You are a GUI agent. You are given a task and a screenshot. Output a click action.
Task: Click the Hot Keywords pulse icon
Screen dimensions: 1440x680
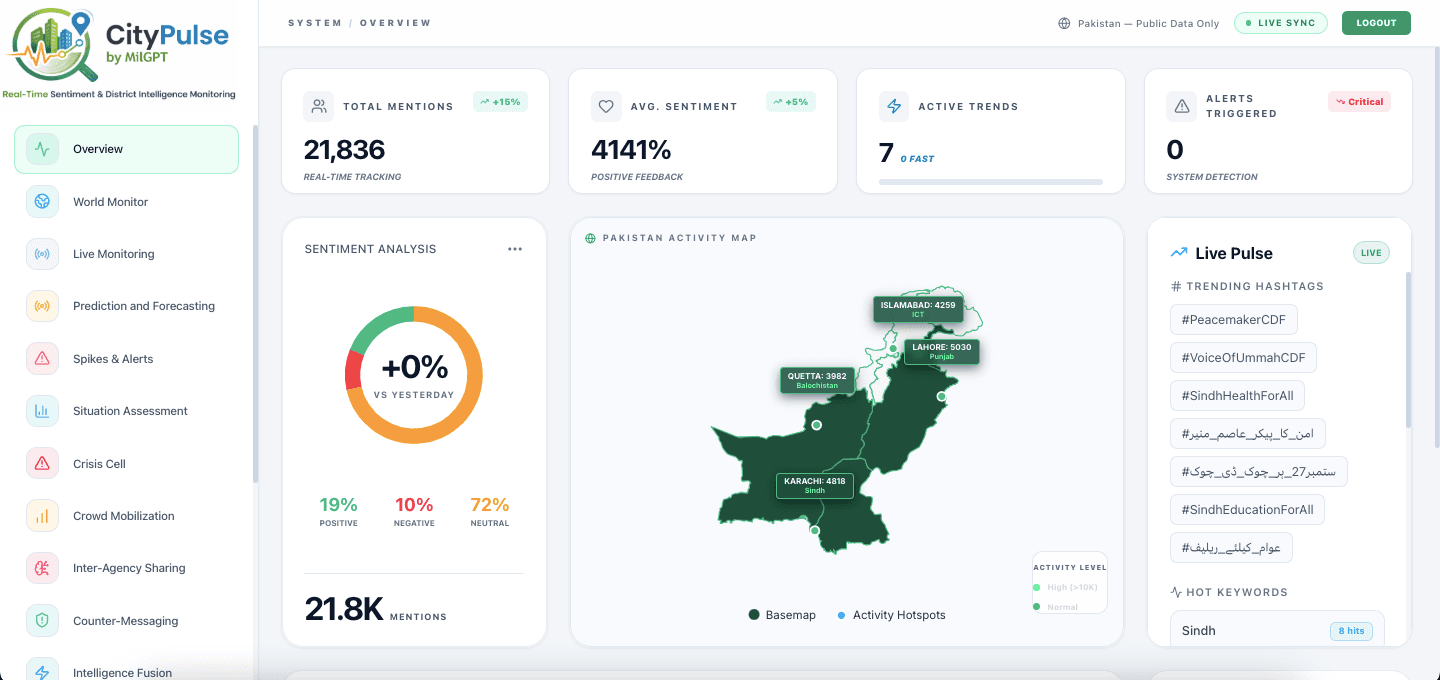pyautogui.click(x=1176, y=592)
